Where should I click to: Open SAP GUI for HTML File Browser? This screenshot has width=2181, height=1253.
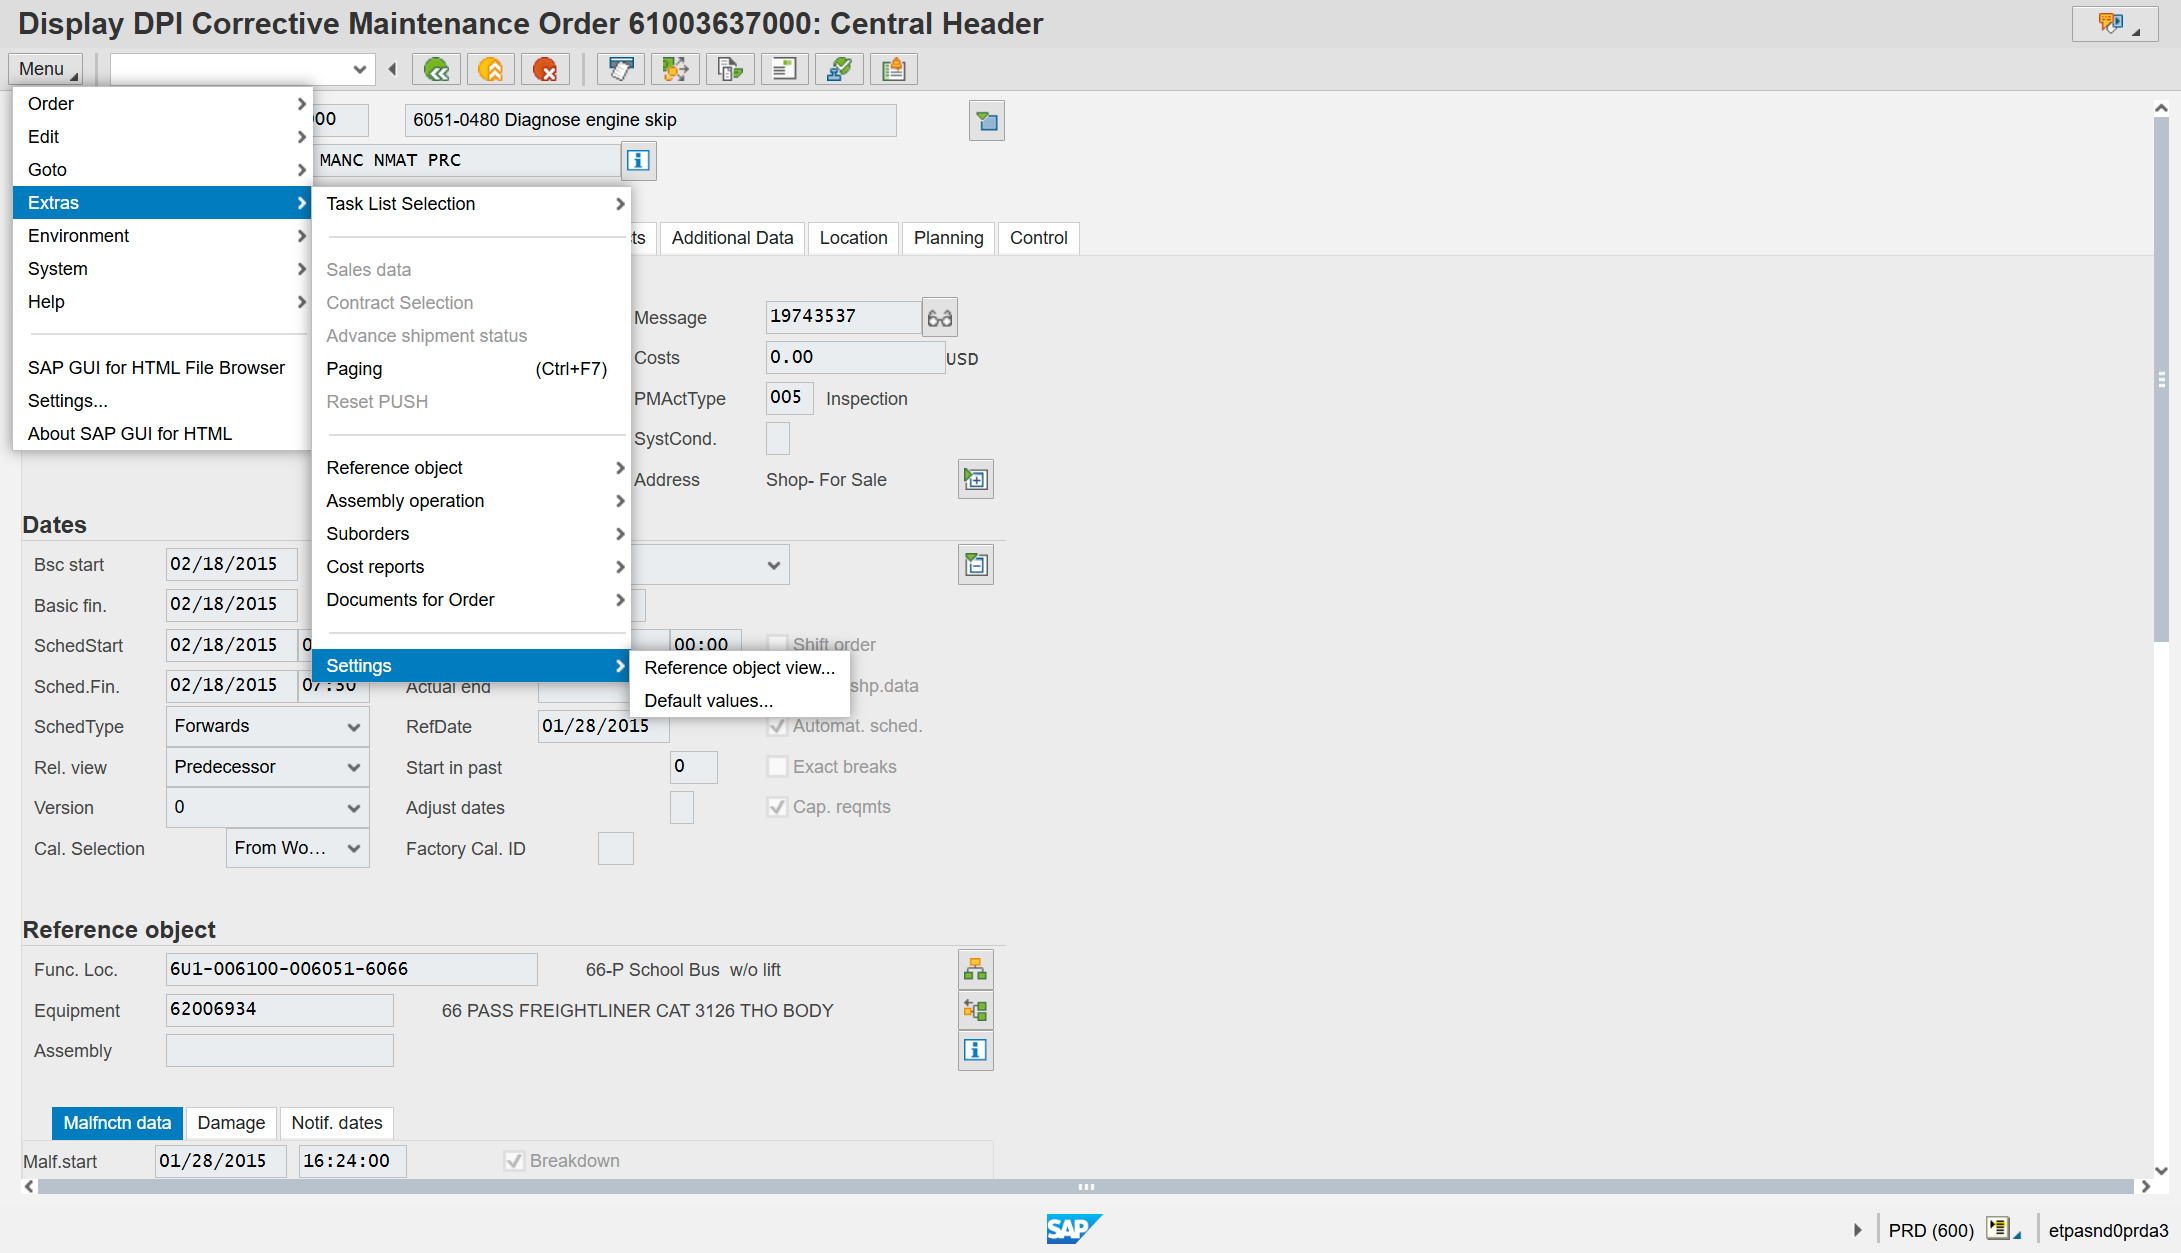[162, 368]
